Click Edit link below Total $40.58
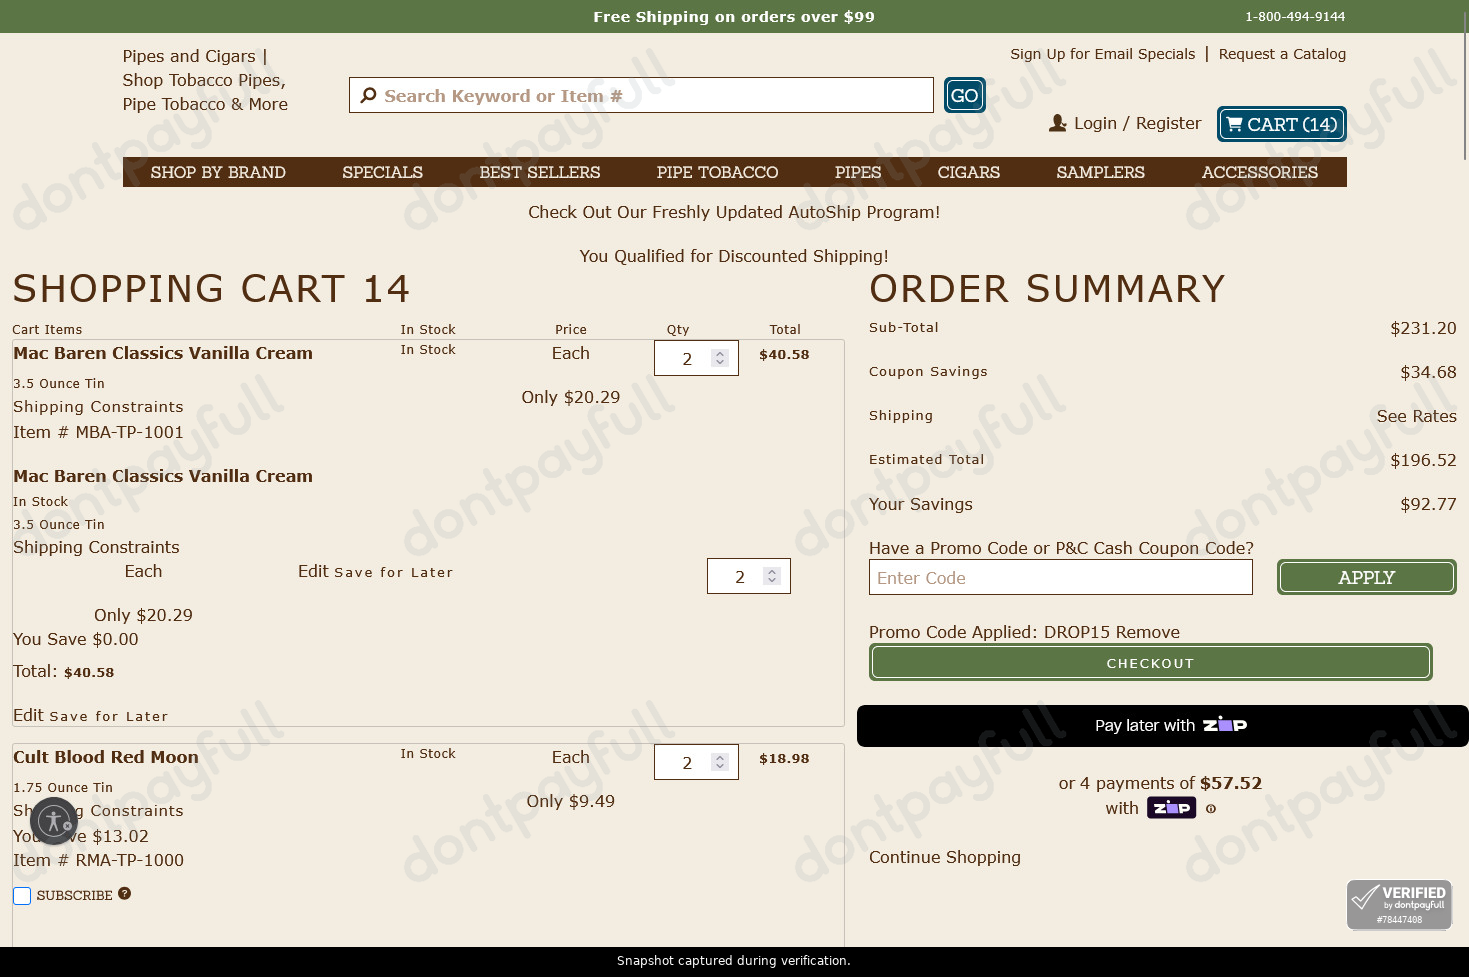This screenshot has height=977, width=1469. pos(28,715)
